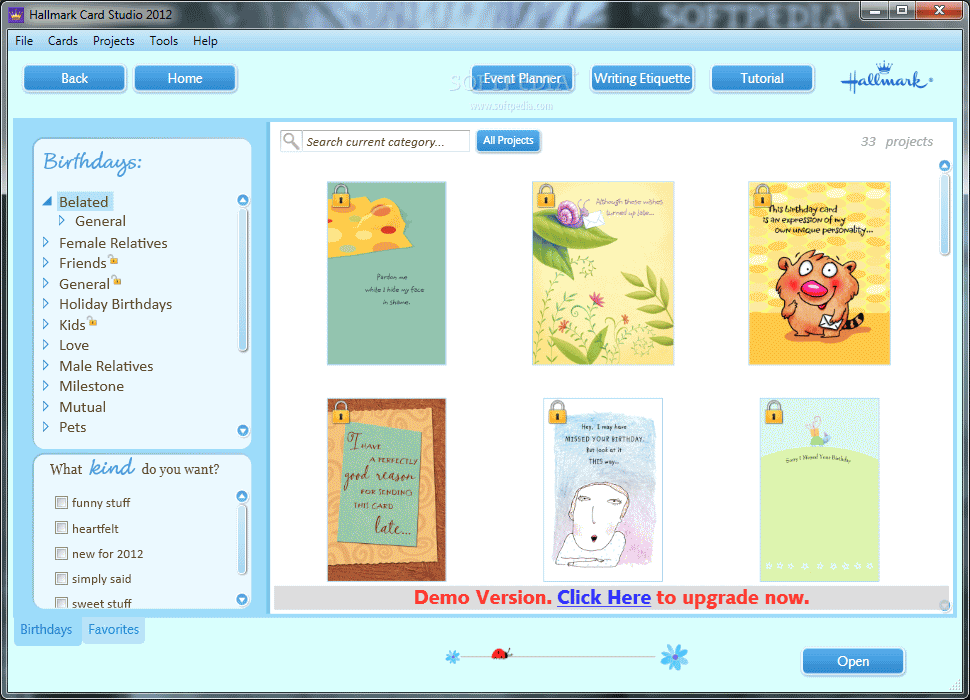Collapse the Belated category
970x700 pixels.
point(47,202)
